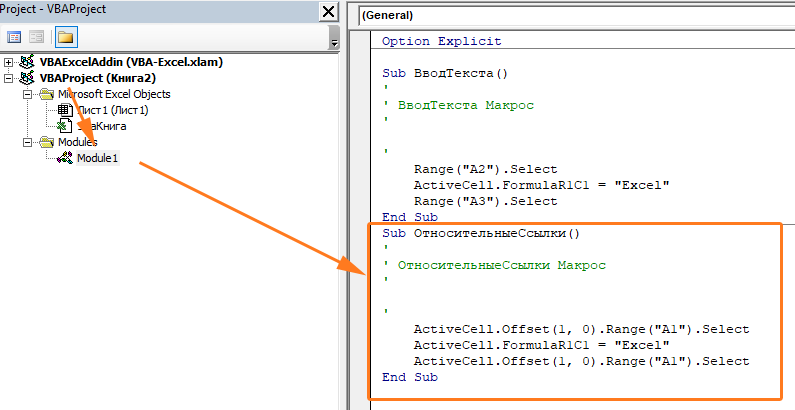Place cursor on Sub ОтносительныеСсылки() line
The image size is (795, 410).
(481, 233)
